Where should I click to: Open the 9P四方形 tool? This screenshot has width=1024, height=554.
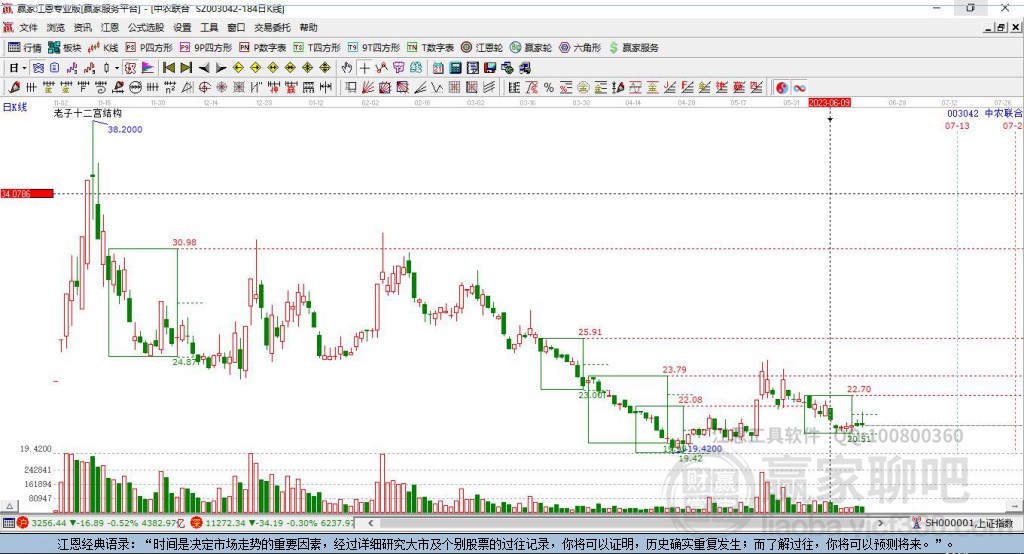coord(206,48)
